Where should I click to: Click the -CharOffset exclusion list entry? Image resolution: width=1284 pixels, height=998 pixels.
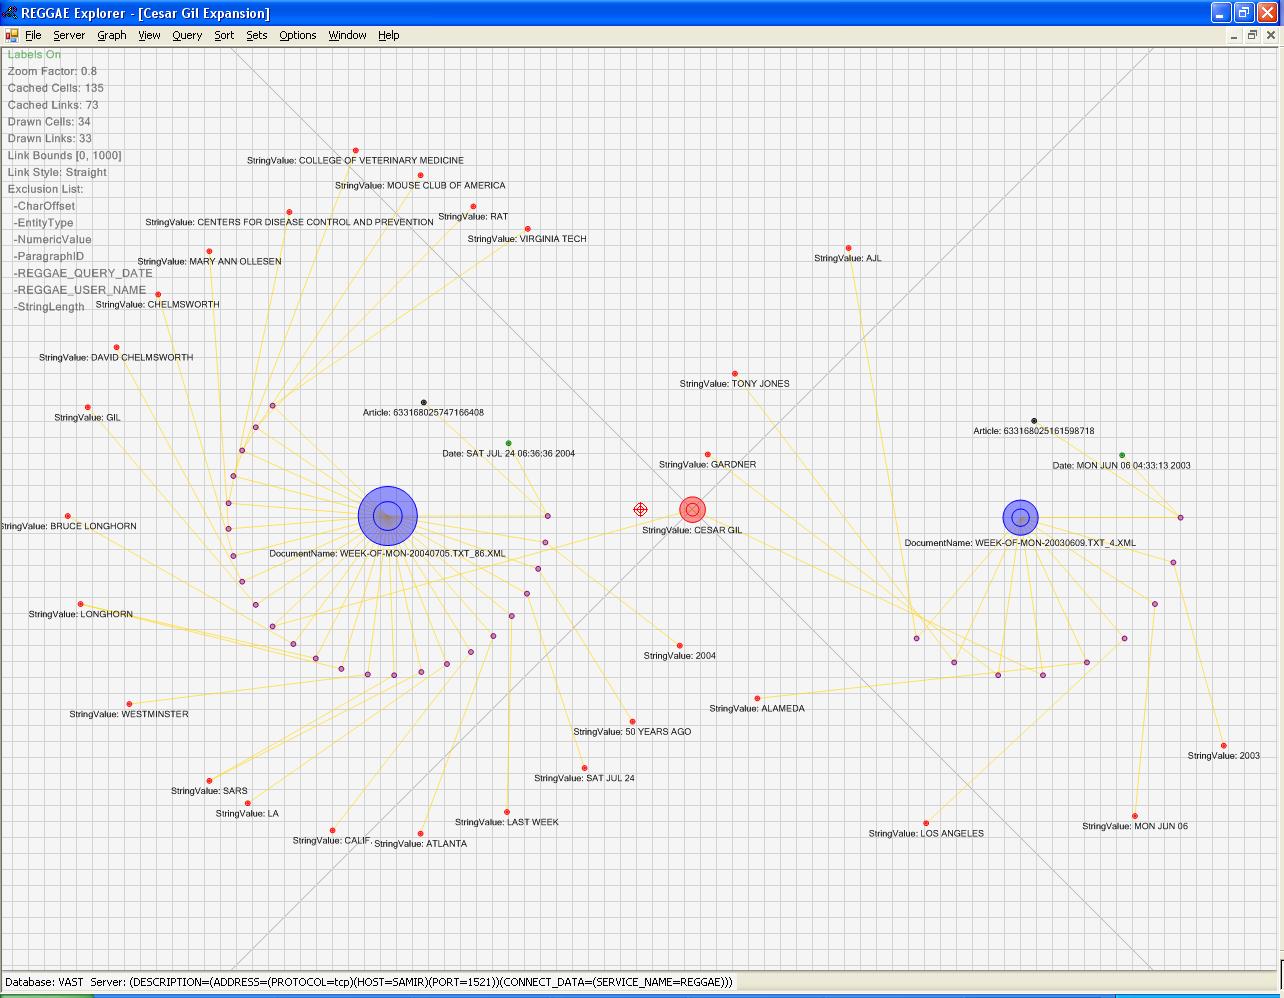[45, 206]
